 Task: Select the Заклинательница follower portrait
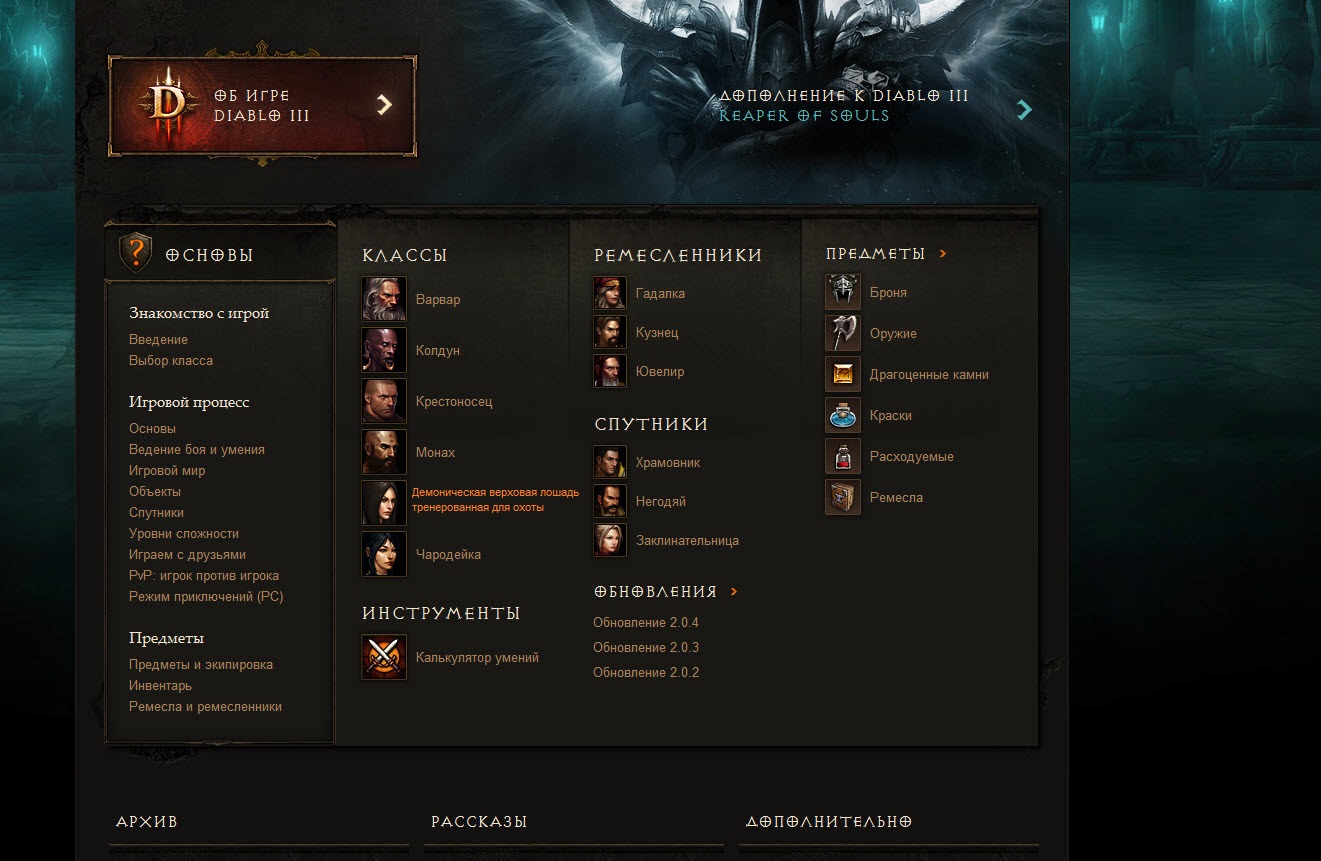pos(610,540)
